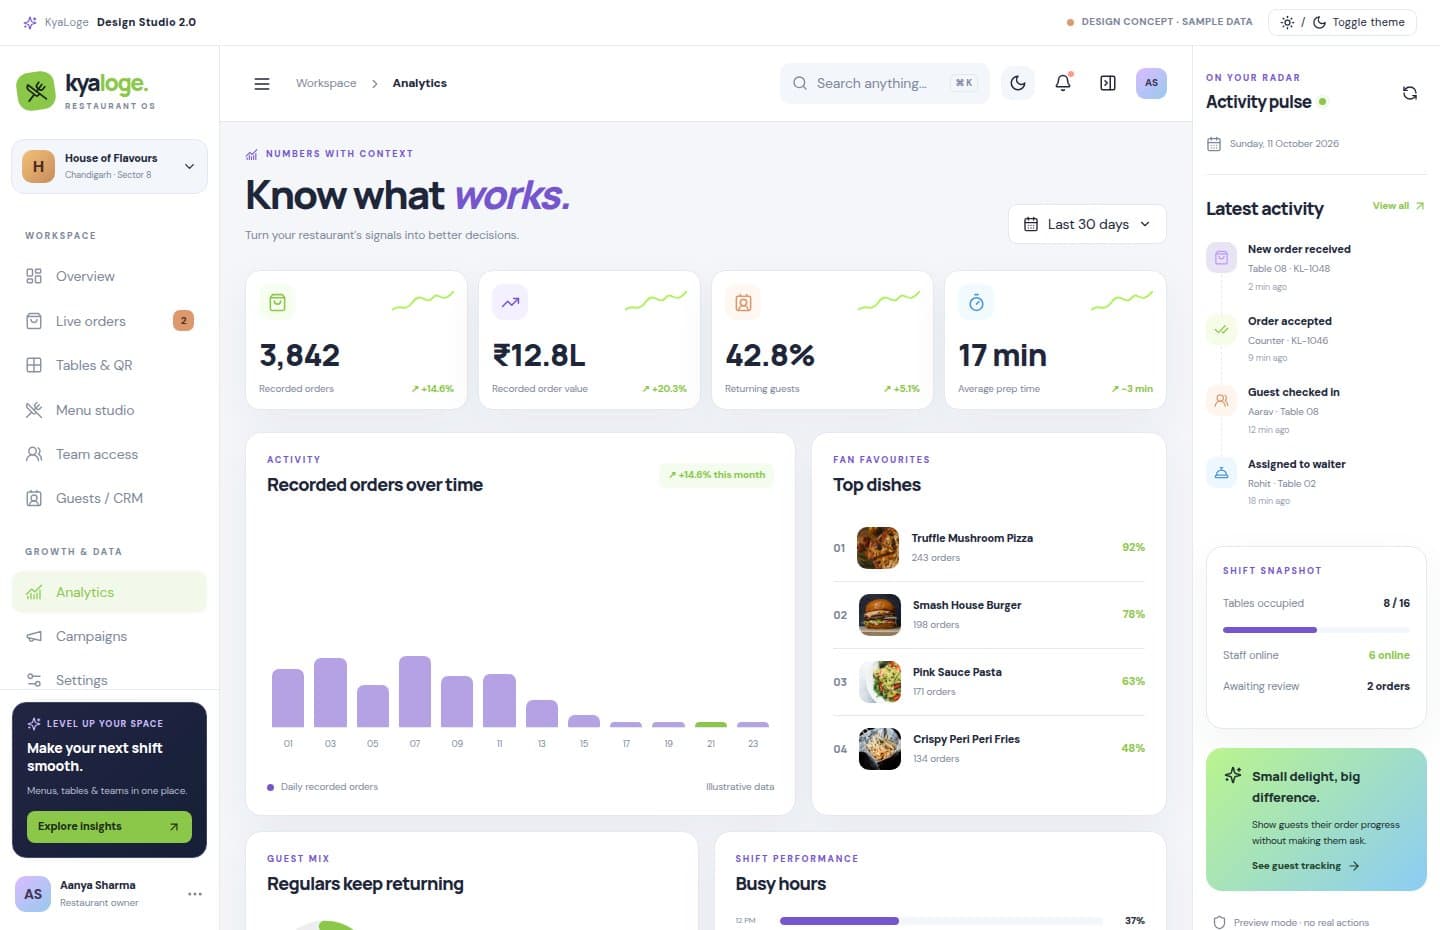Click the KyaLoge Design Studio sparkle icon

pos(30,22)
